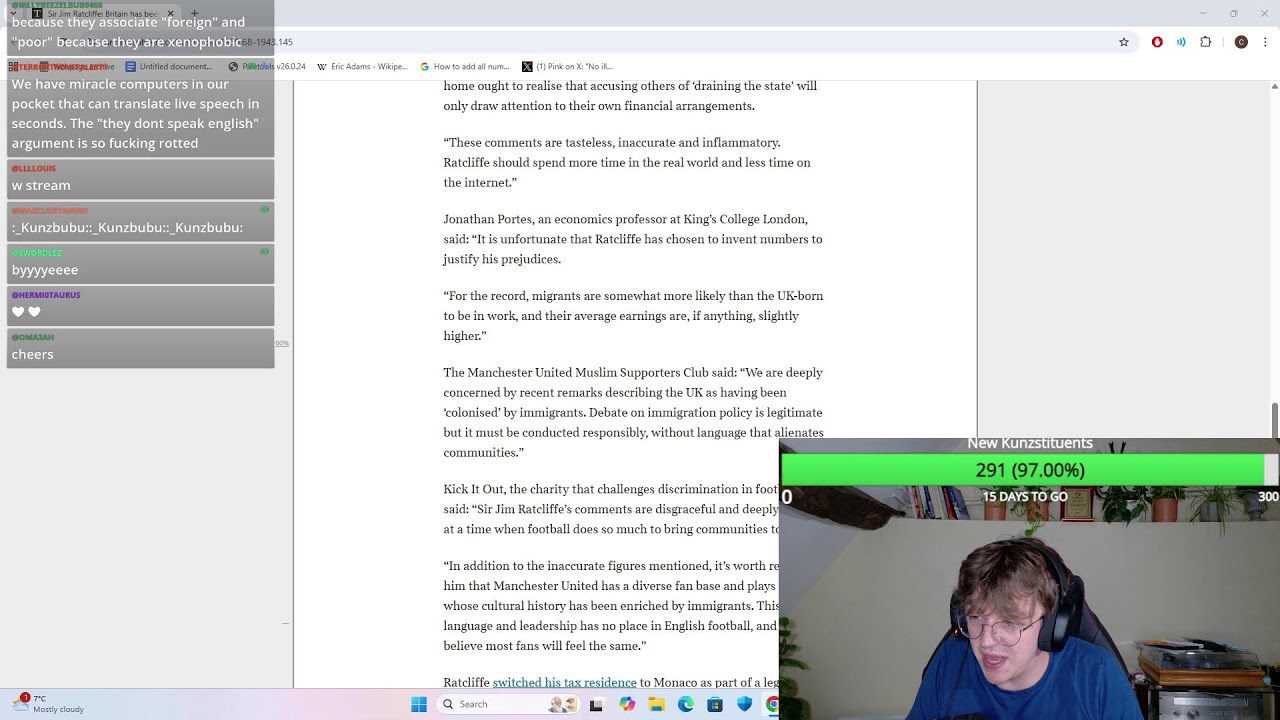The image size is (1280, 720).
Task: Open the v26.0.24 bookmark
Action: pos(267,67)
